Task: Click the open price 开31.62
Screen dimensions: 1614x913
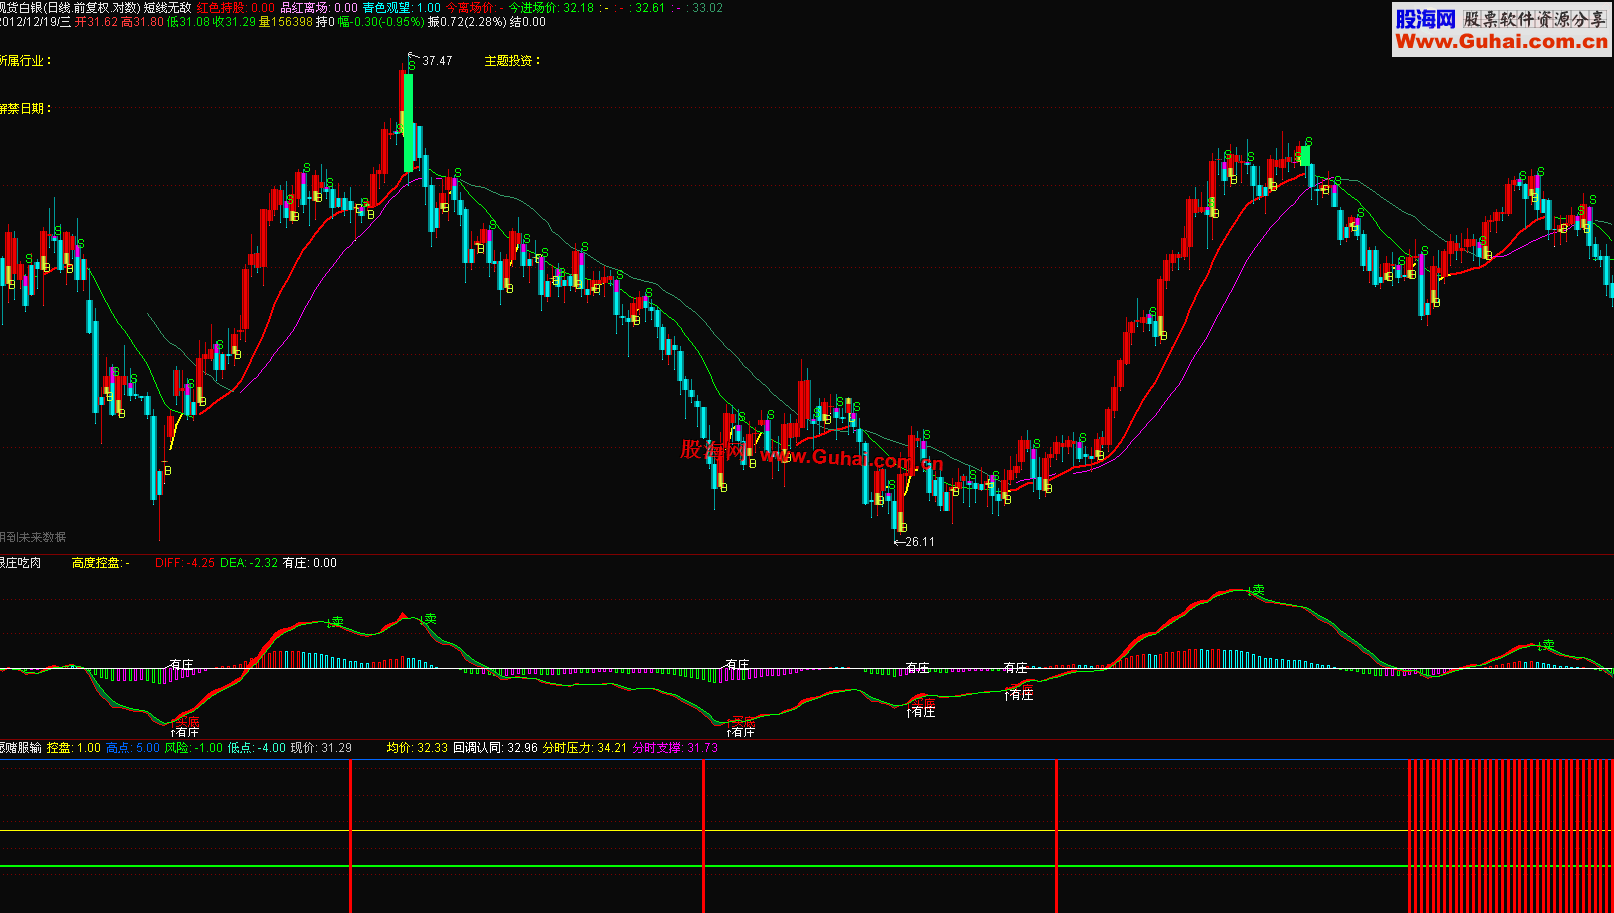Action: [97, 21]
